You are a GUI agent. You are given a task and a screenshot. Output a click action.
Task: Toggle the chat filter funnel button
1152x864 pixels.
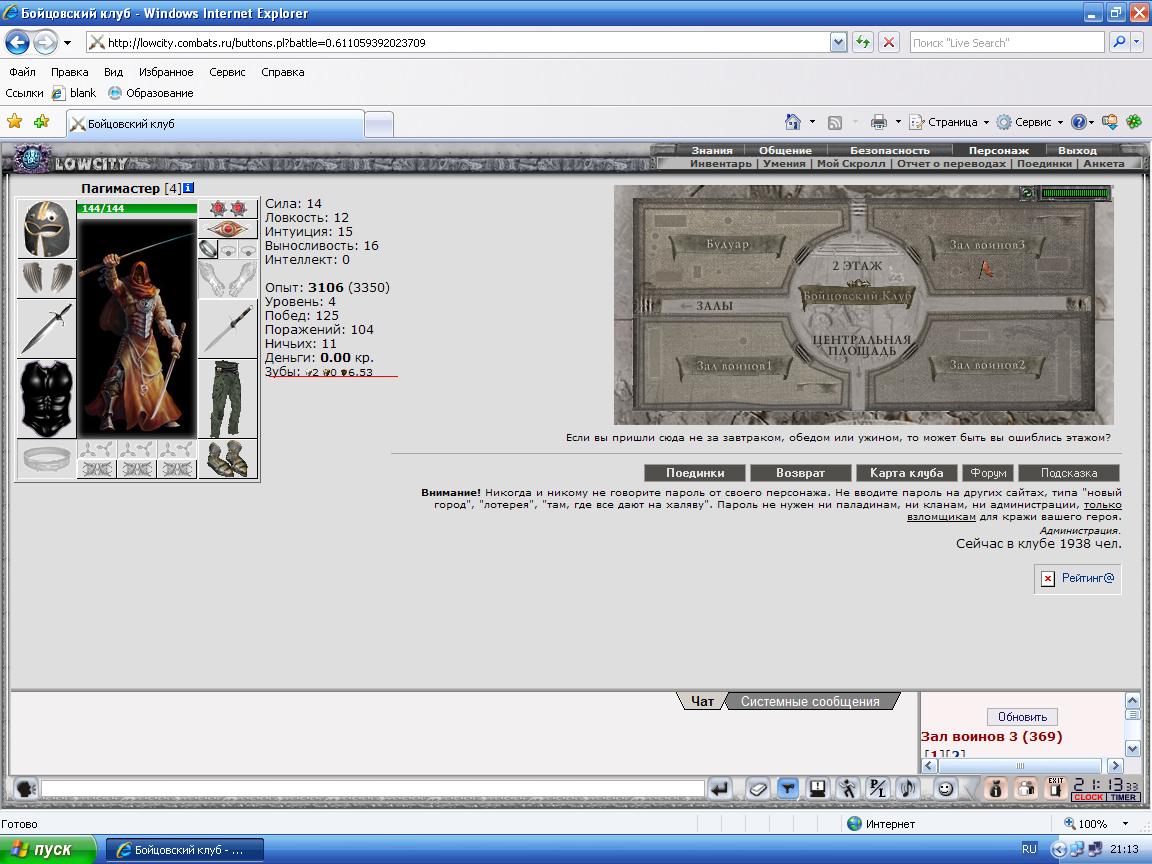(x=787, y=789)
